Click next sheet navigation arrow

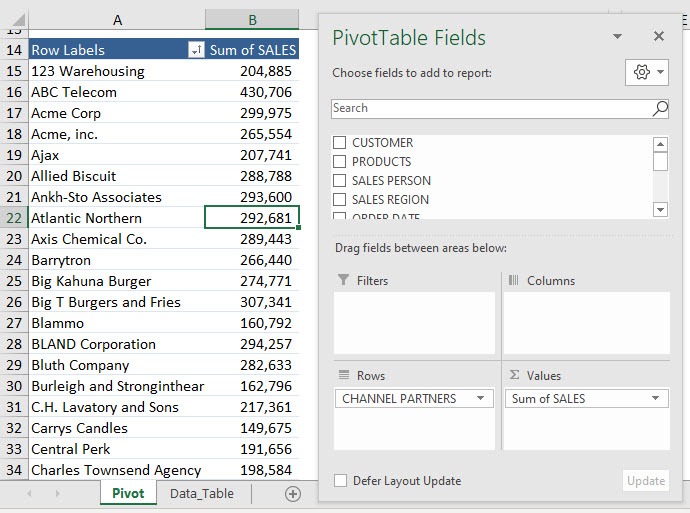[57, 494]
